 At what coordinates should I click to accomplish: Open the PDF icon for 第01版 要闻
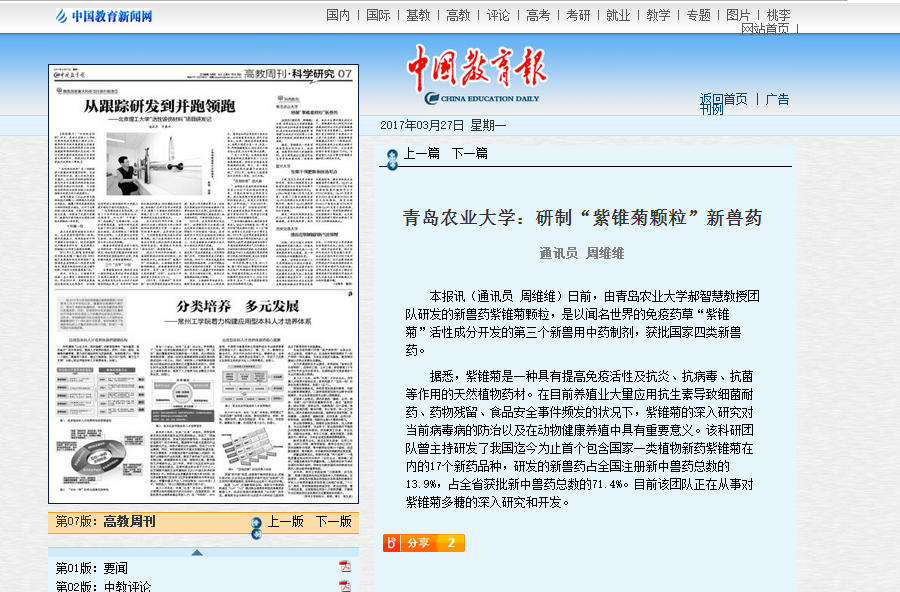344,567
